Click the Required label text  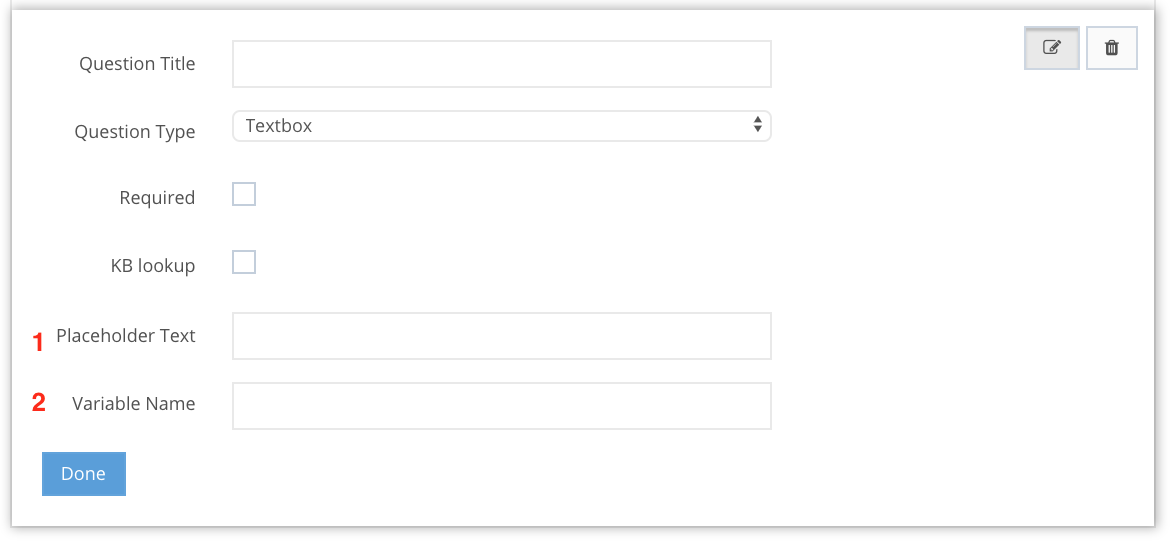157,198
